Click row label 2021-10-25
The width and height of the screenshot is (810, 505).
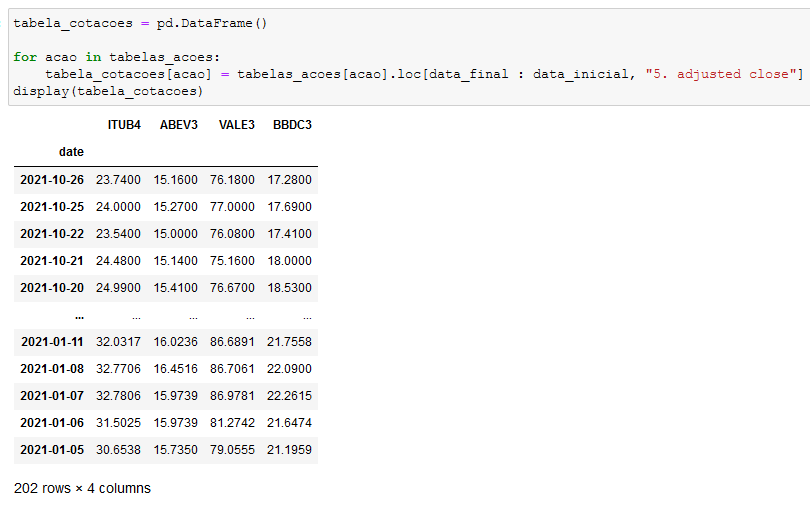[52, 207]
